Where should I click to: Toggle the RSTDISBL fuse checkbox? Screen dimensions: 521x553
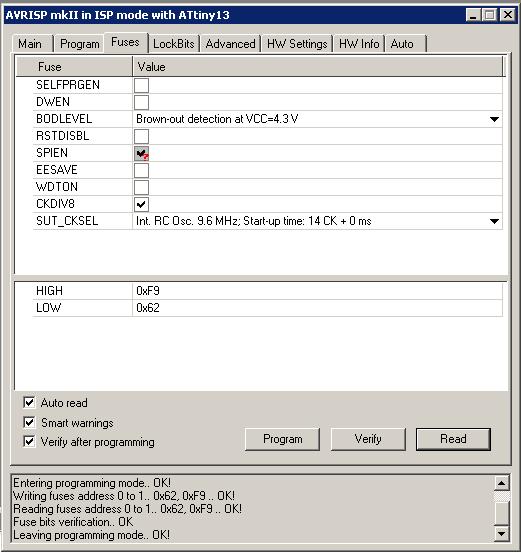click(141, 136)
